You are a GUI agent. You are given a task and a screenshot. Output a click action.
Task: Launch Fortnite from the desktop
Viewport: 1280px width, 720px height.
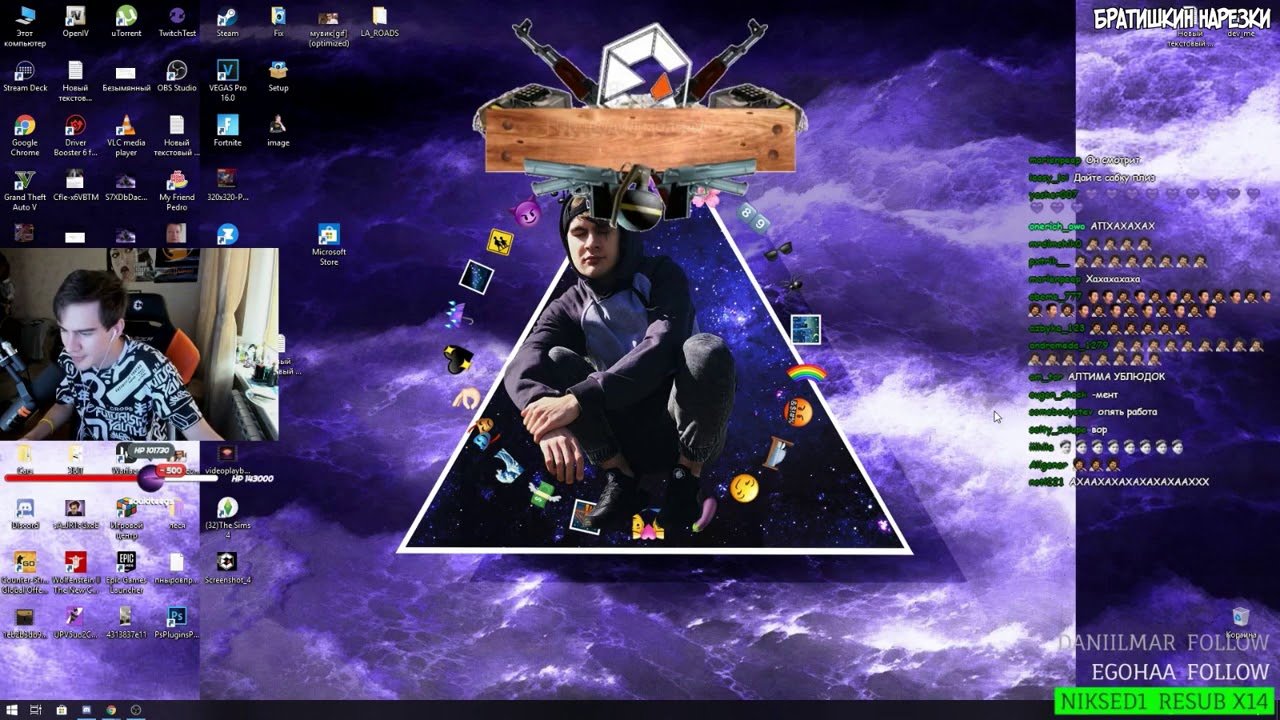pos(227,126)
